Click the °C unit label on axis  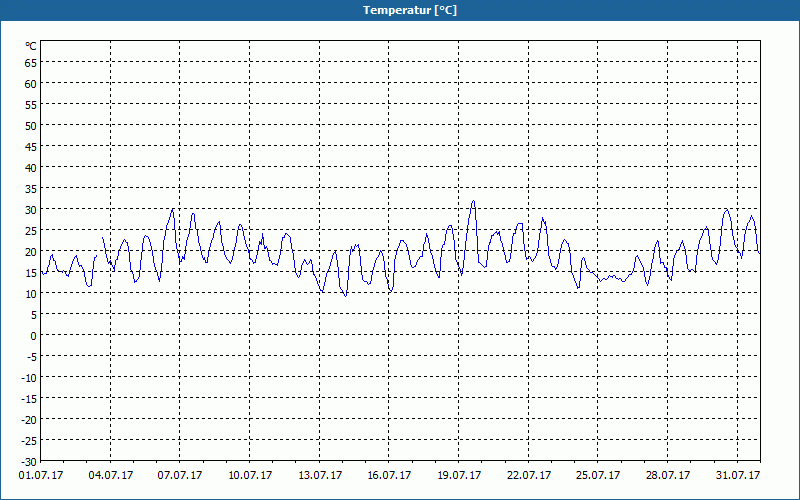pyautogui.click(x=31, y=46)
